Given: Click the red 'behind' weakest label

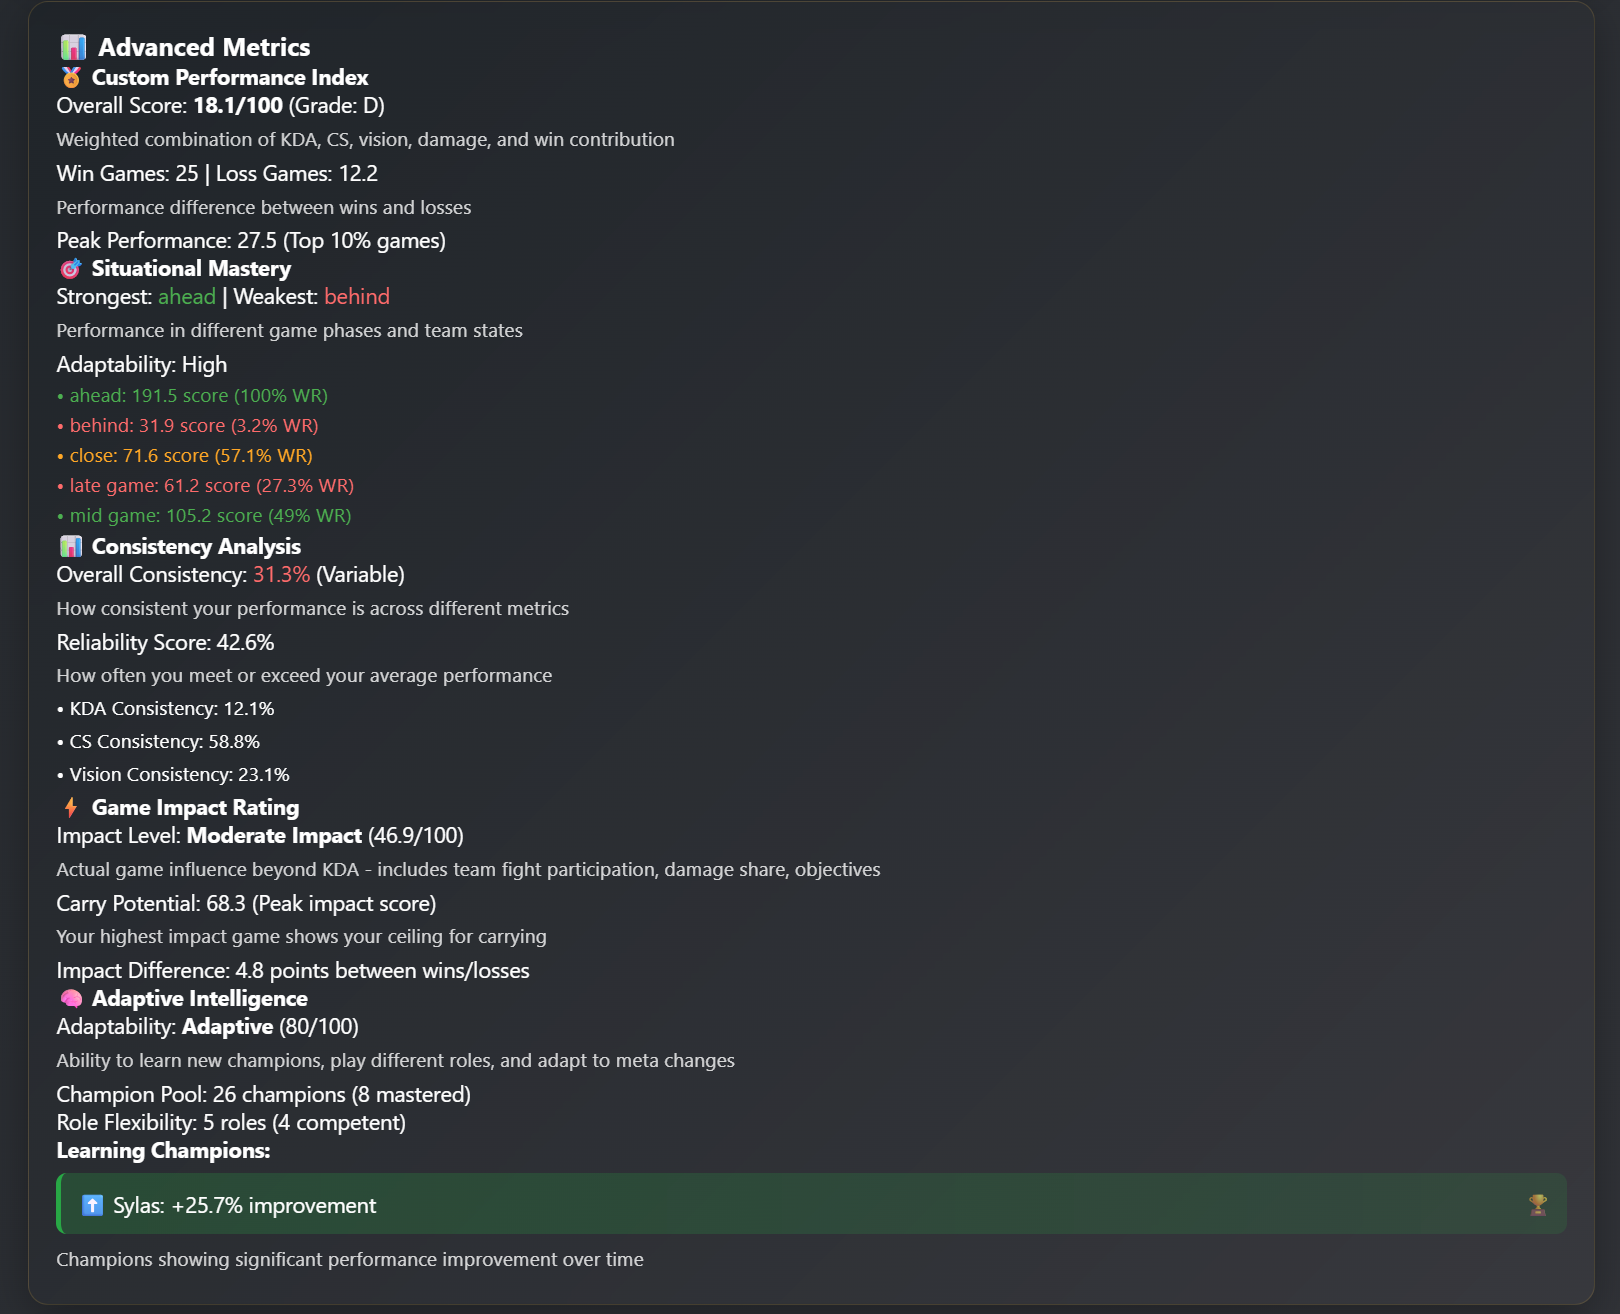Looking at the screenshot, I should coord(357,297).
